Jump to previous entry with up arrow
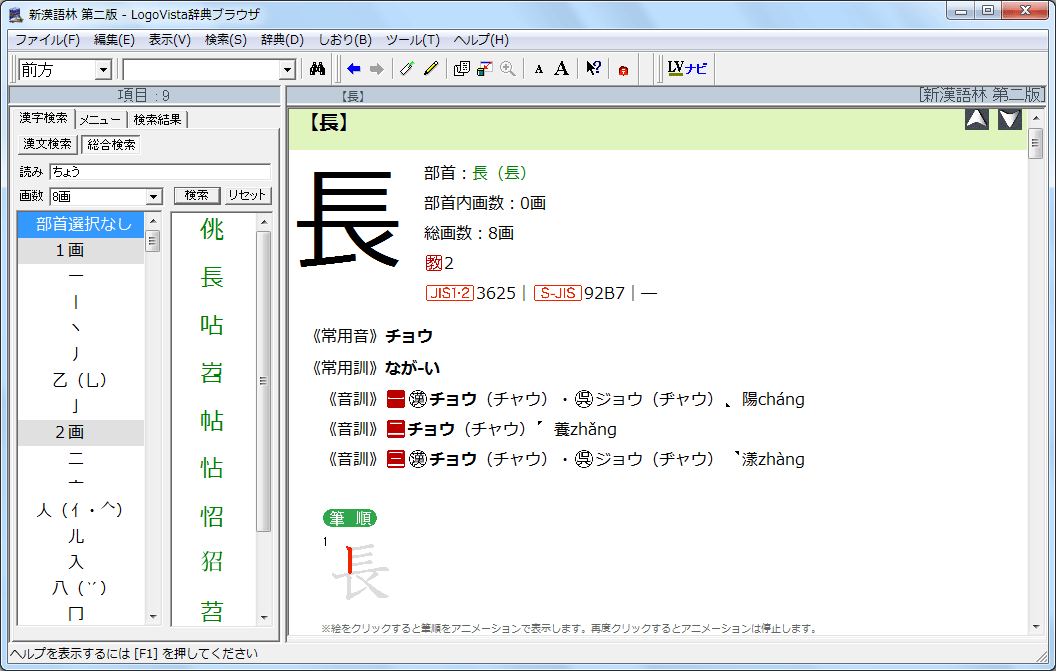The image size is (1056, 671). 977,120
